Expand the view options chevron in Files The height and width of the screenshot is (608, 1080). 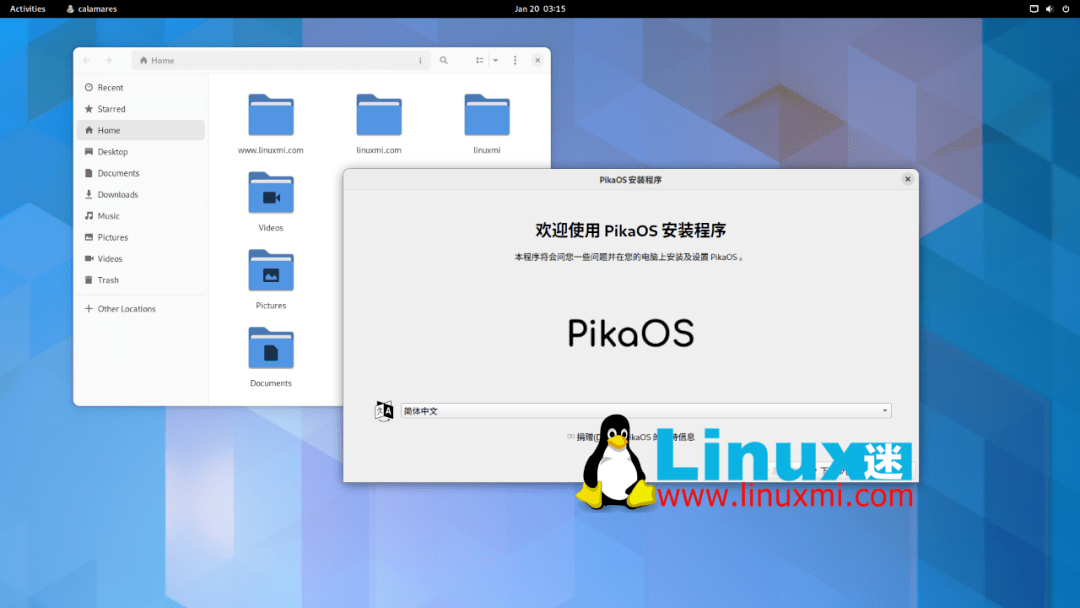(496, 60)
